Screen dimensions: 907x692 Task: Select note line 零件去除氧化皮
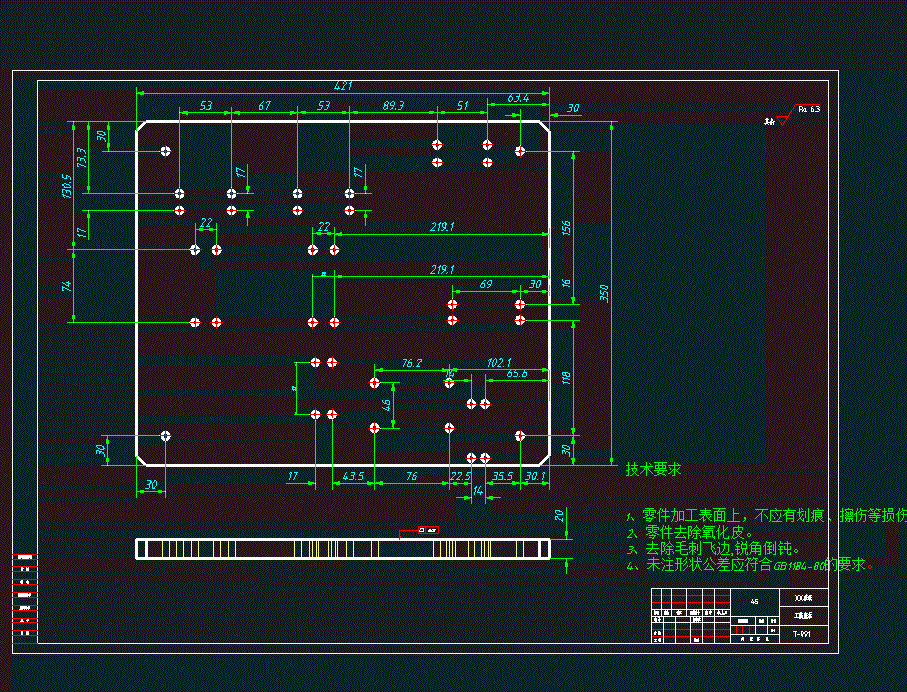pos(690,532)
